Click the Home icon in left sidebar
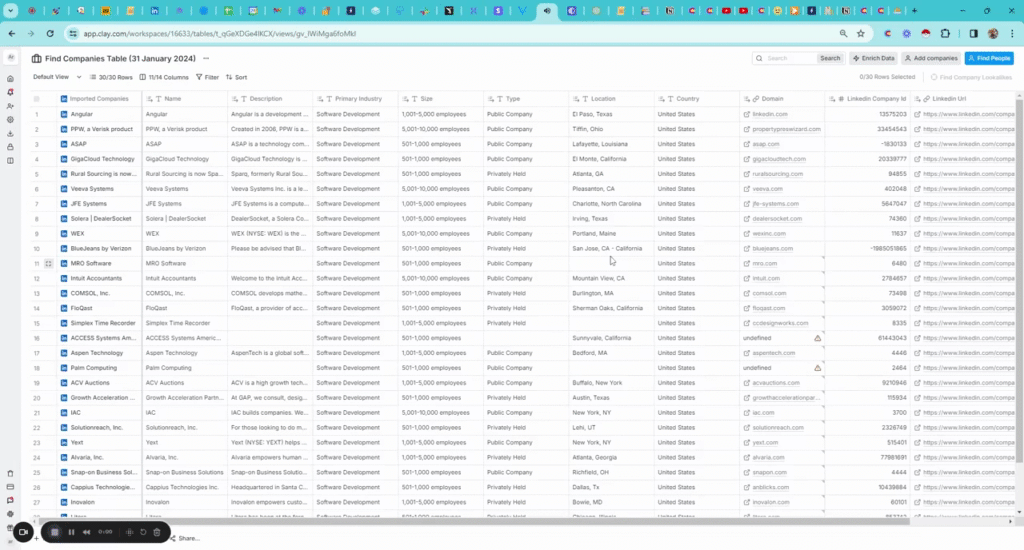Viewport: 1024px width, 550px height. click(10, 78)
